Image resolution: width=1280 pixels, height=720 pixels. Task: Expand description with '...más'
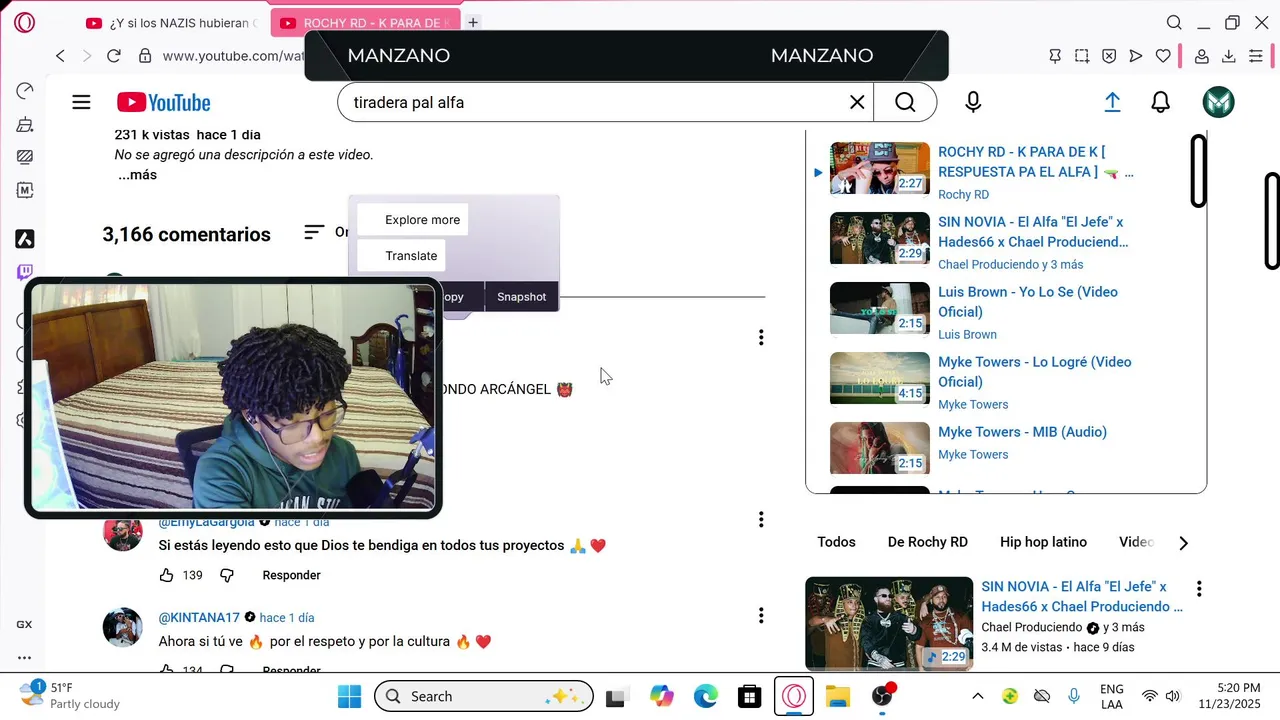[x=137, y=175]
